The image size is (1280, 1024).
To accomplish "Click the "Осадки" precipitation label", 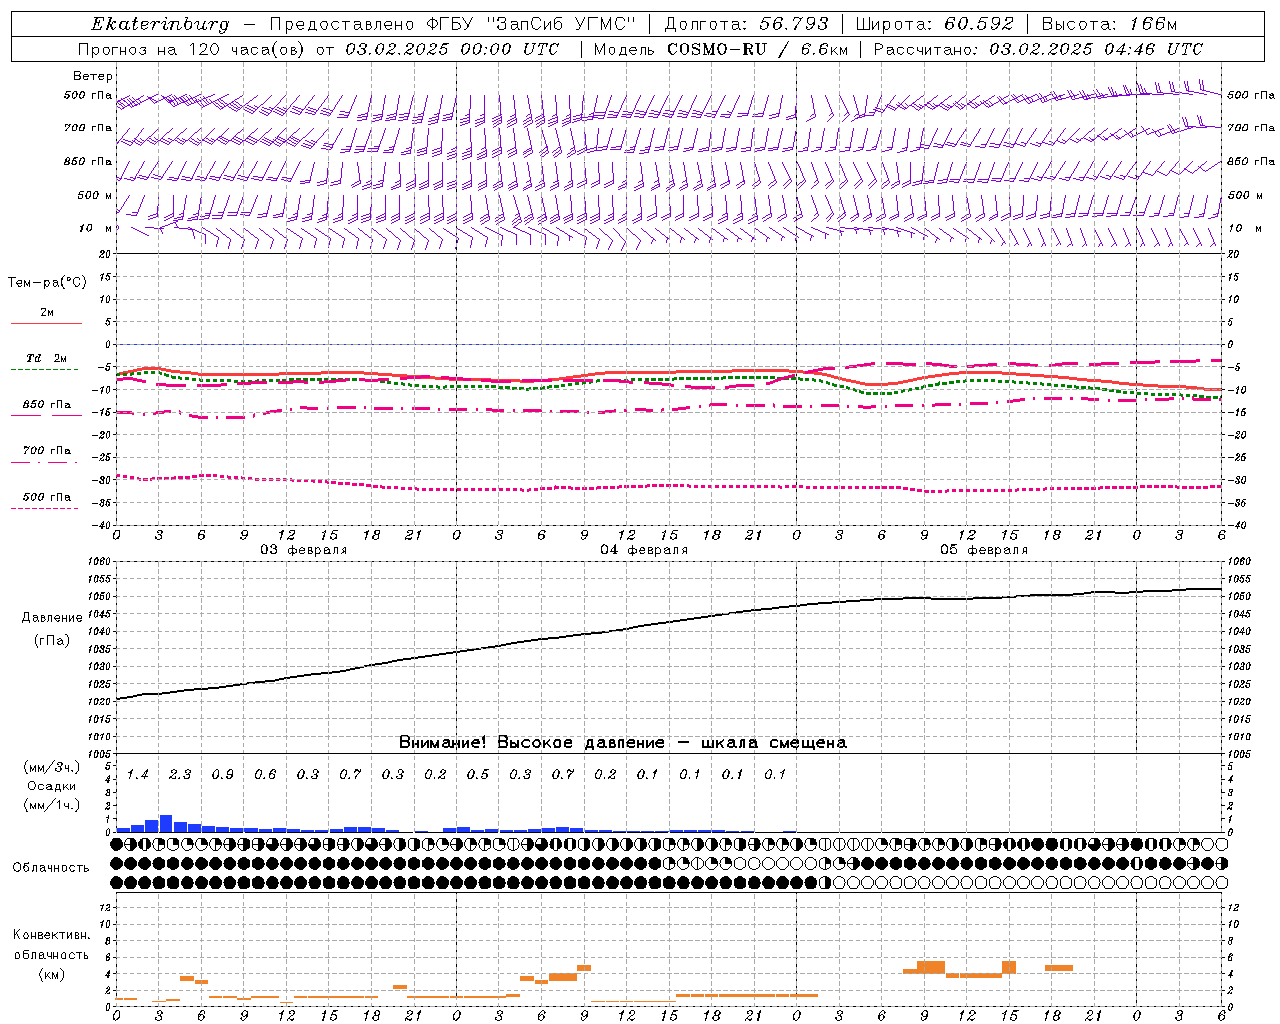I will 52,786.
